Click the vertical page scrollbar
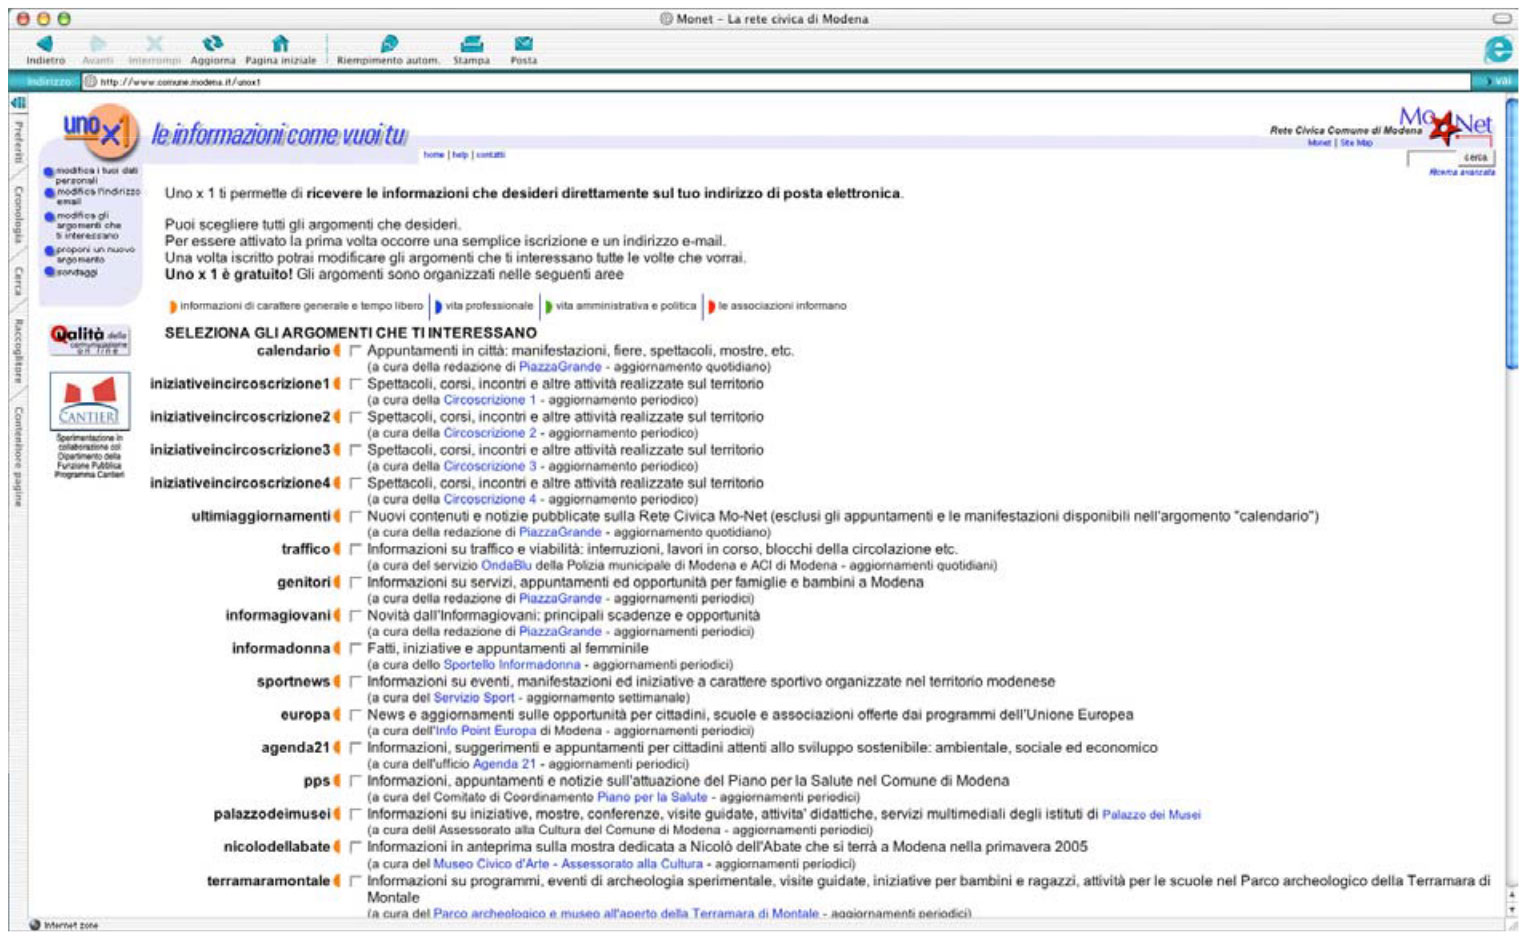The height and width of the screenshot is (942, 1528). [1511, 500]
